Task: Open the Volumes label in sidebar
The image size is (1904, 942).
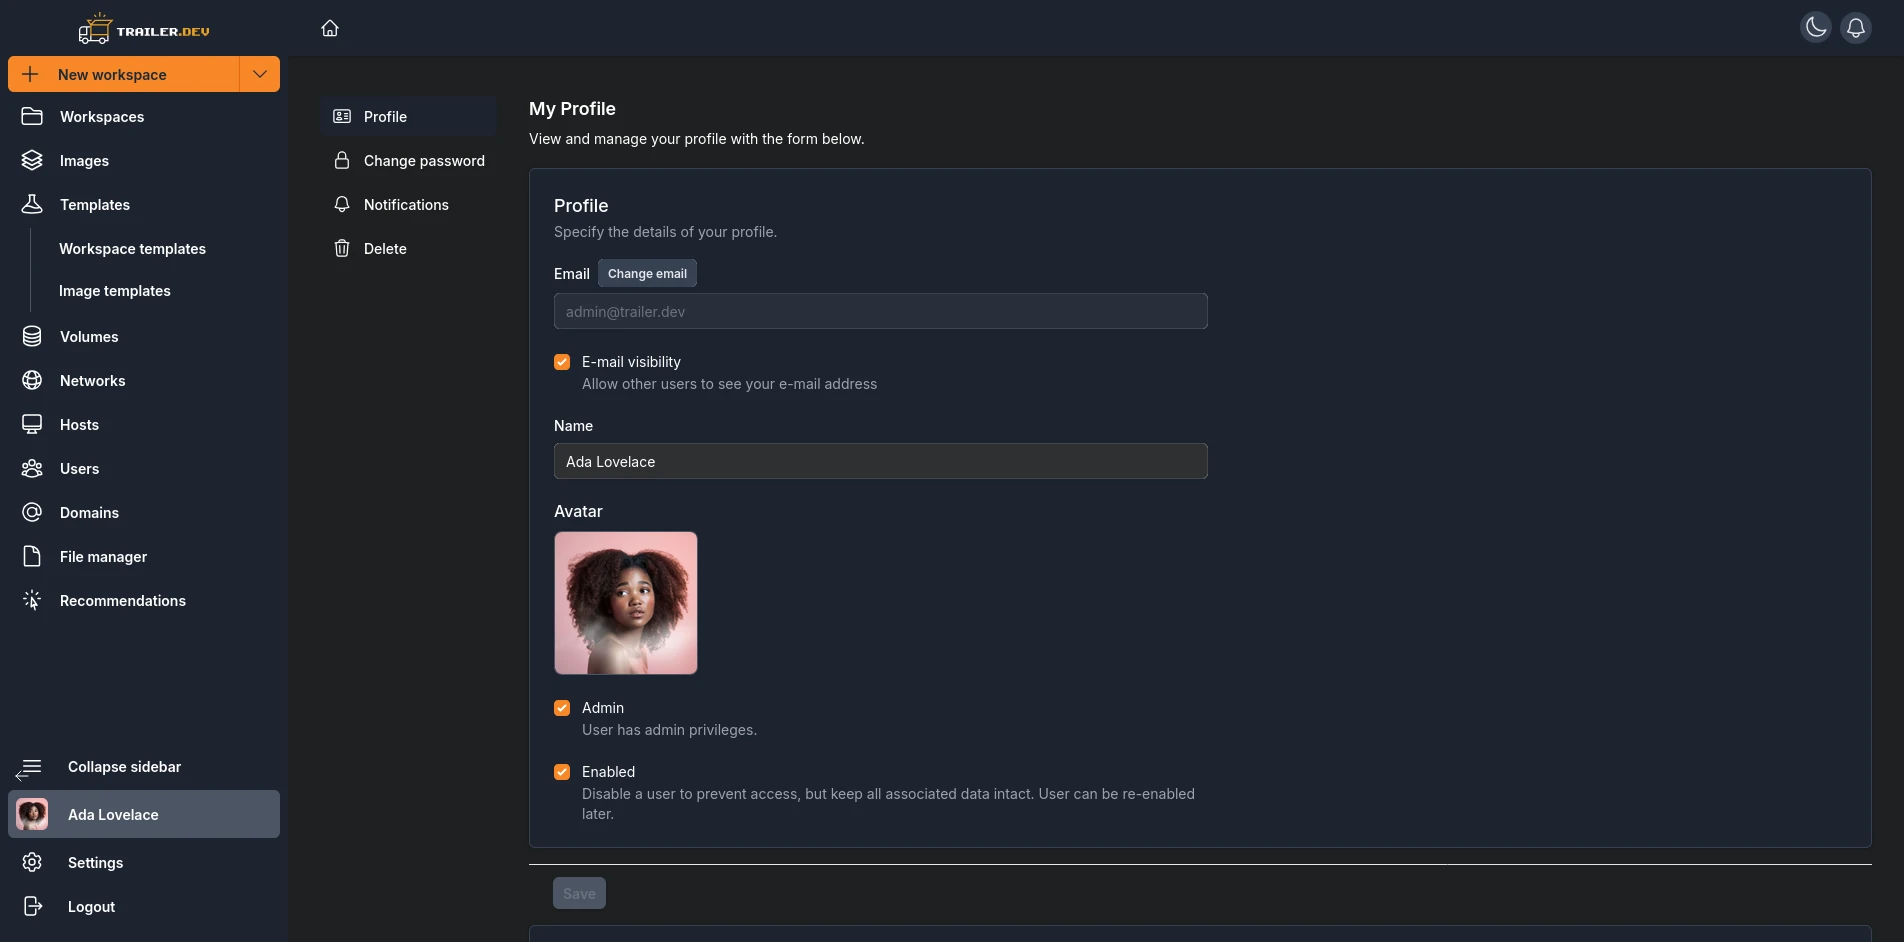Action: (89, 336)
